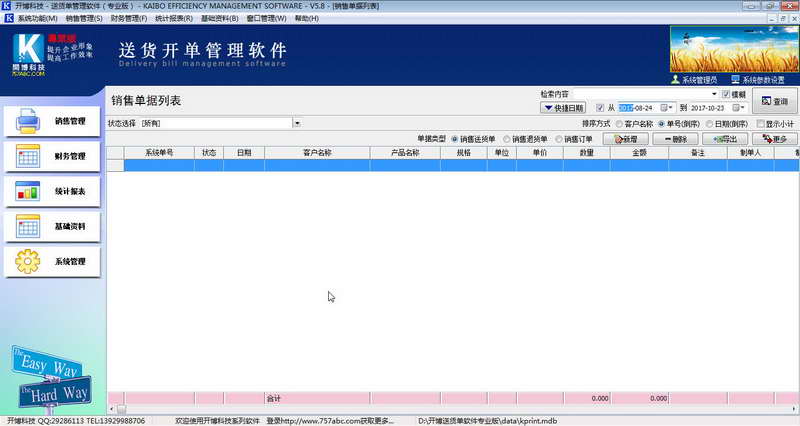Sort by 日期(倒序) radio option
Screen dimensions: 800x426
[x=709, y=124]
